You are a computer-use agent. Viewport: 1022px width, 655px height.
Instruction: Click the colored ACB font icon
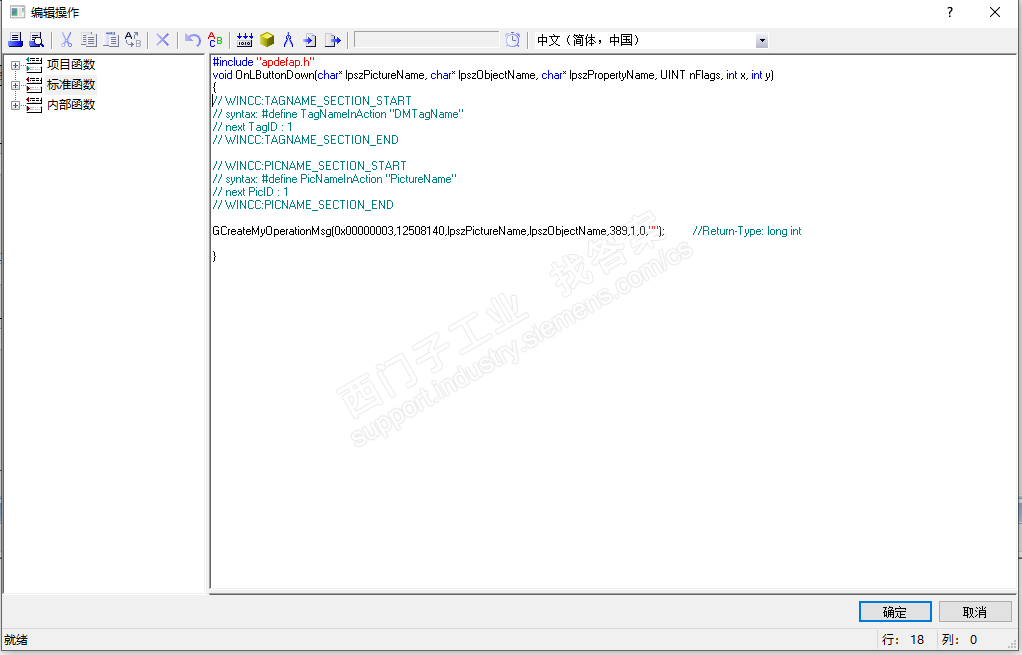[215, 40]
